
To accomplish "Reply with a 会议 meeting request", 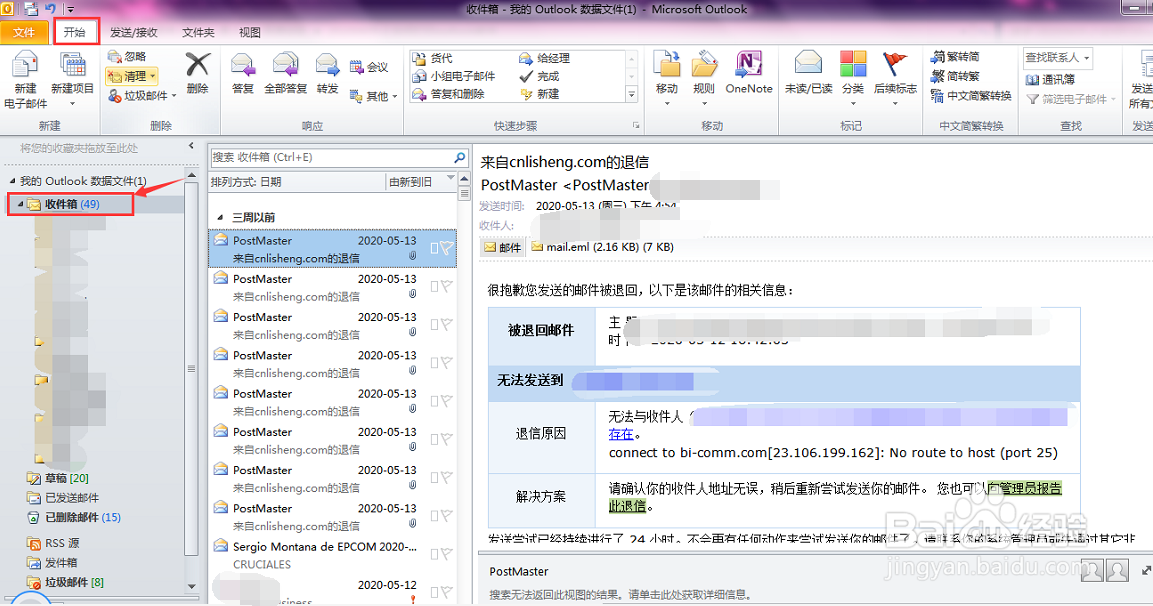I will tap(369, 67).
